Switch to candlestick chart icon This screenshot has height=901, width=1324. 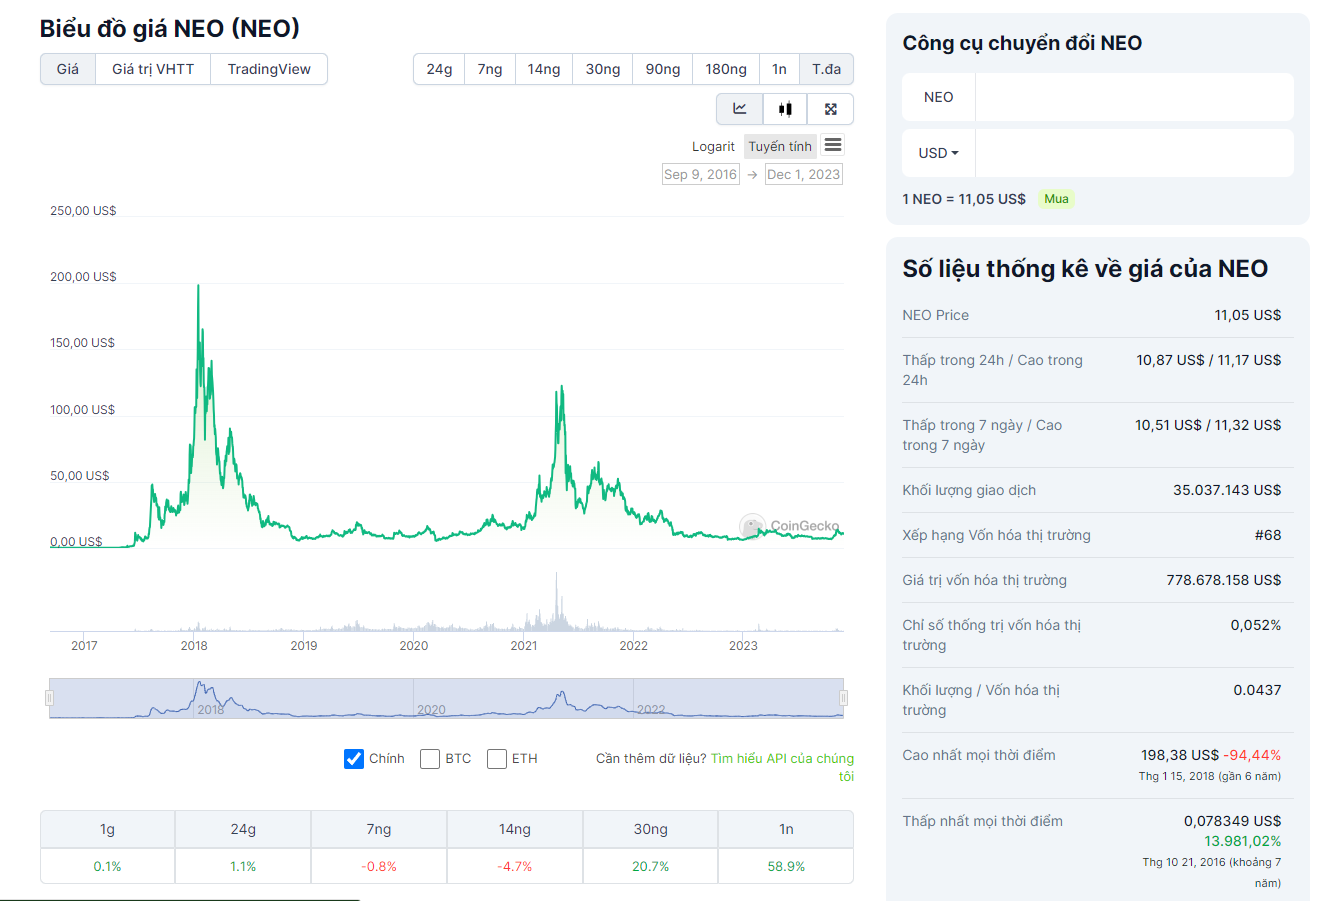(785, 109)
